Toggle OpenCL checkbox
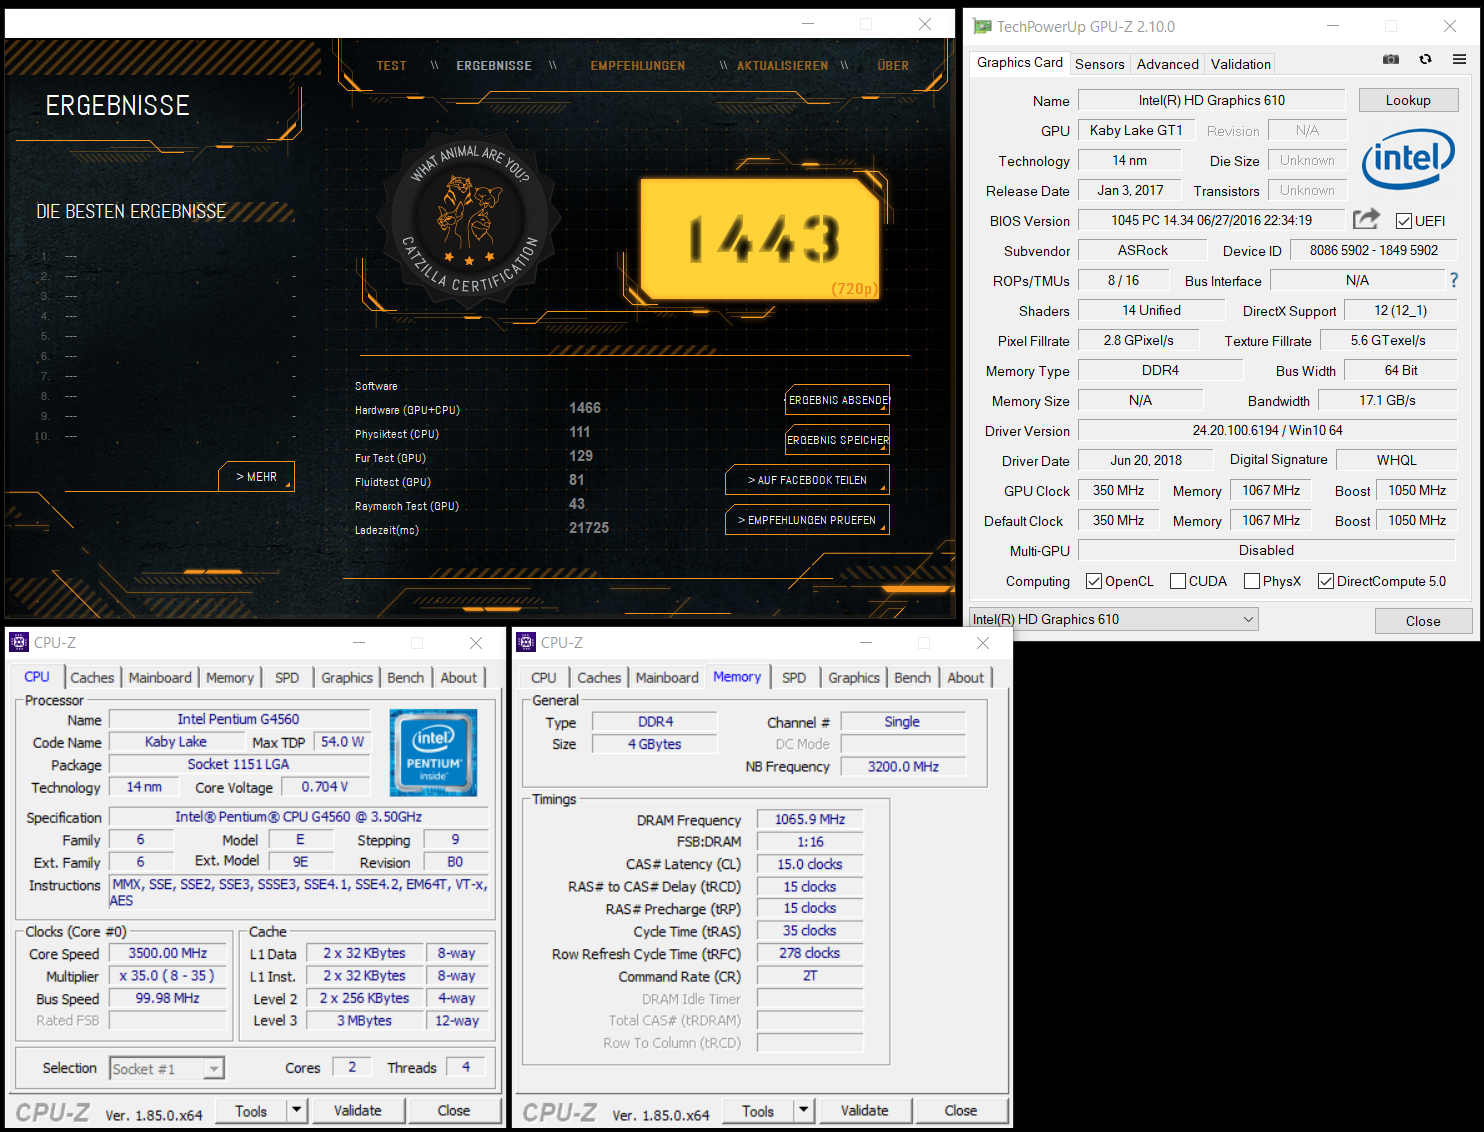 [1094, 581]
